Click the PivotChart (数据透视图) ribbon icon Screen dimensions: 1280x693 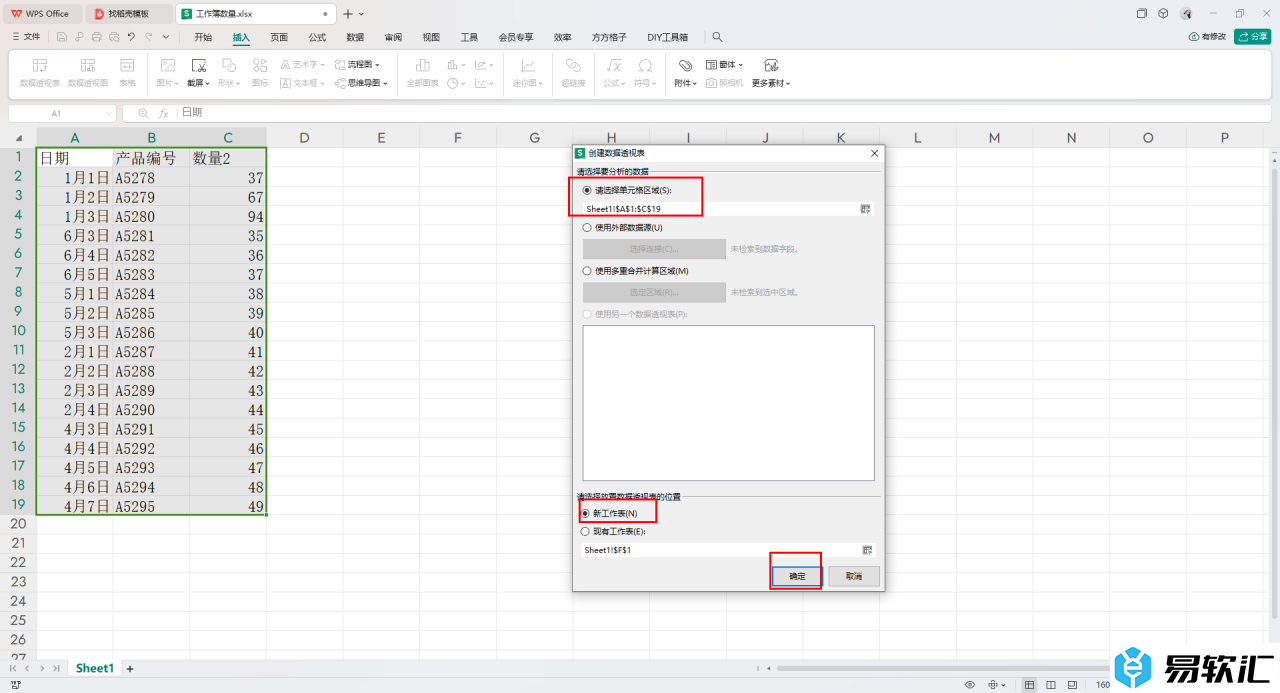point(88,65)
